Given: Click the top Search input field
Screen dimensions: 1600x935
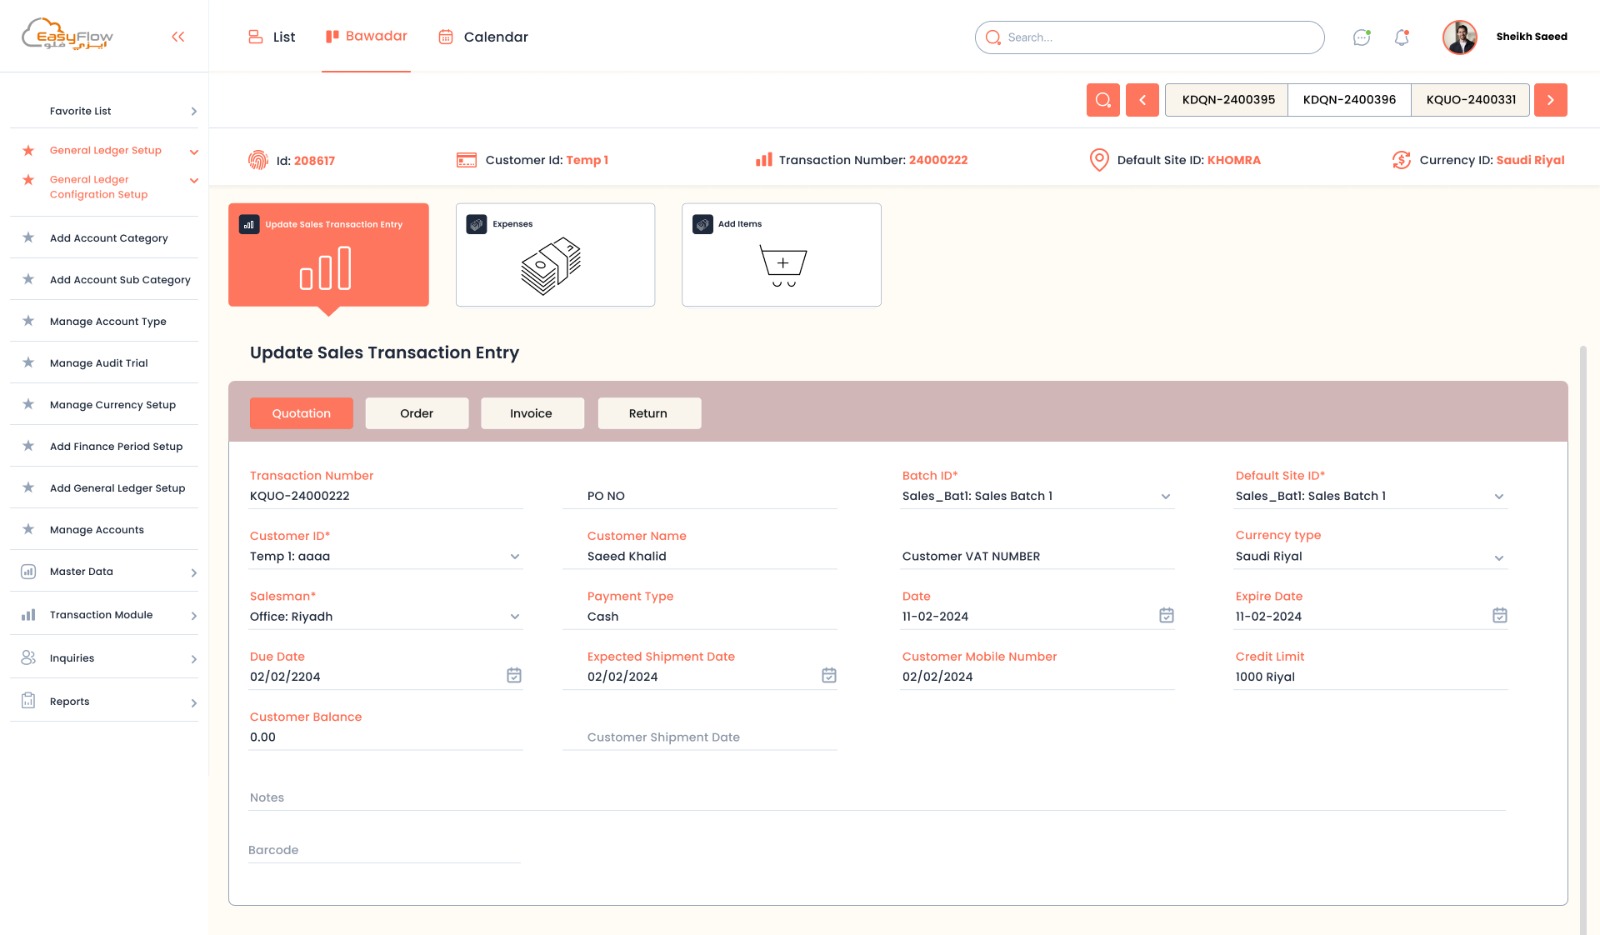Looking at the screenshot, I should 1149,37.
